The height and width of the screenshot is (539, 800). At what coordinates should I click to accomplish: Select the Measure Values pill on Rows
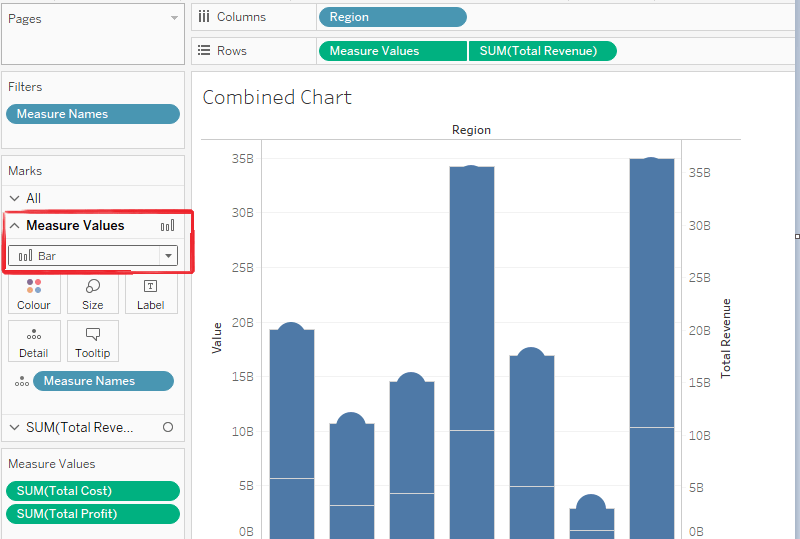click(393, 51)
